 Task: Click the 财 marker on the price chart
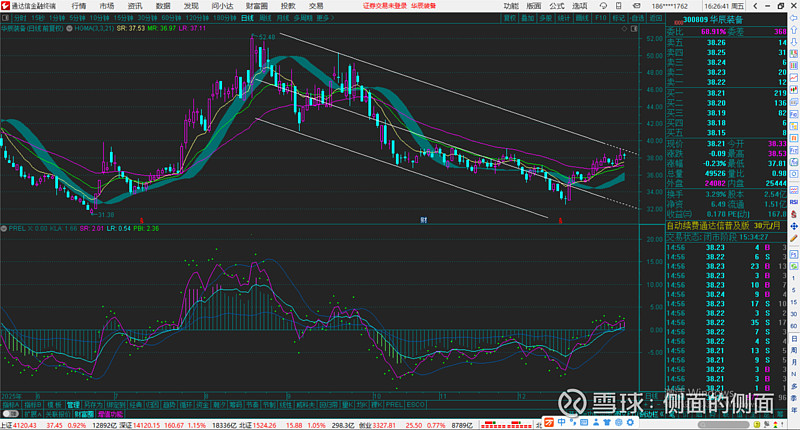[423, 220]
